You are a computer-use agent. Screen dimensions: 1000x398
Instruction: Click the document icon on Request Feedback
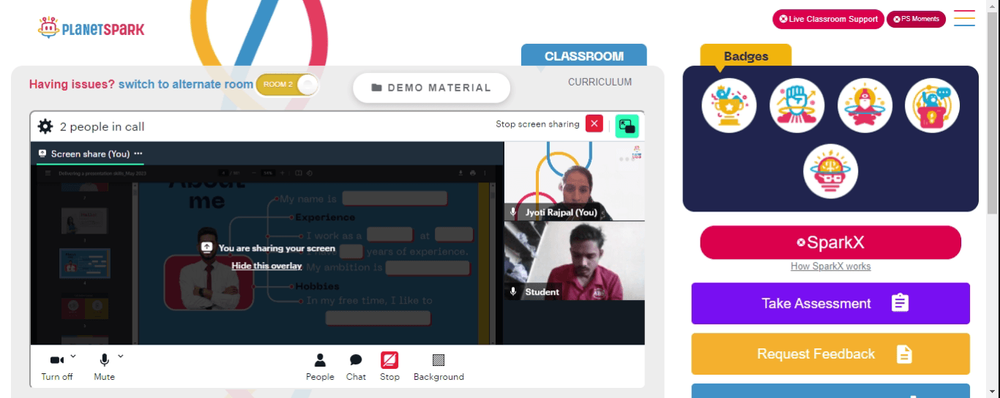point(904,354)
